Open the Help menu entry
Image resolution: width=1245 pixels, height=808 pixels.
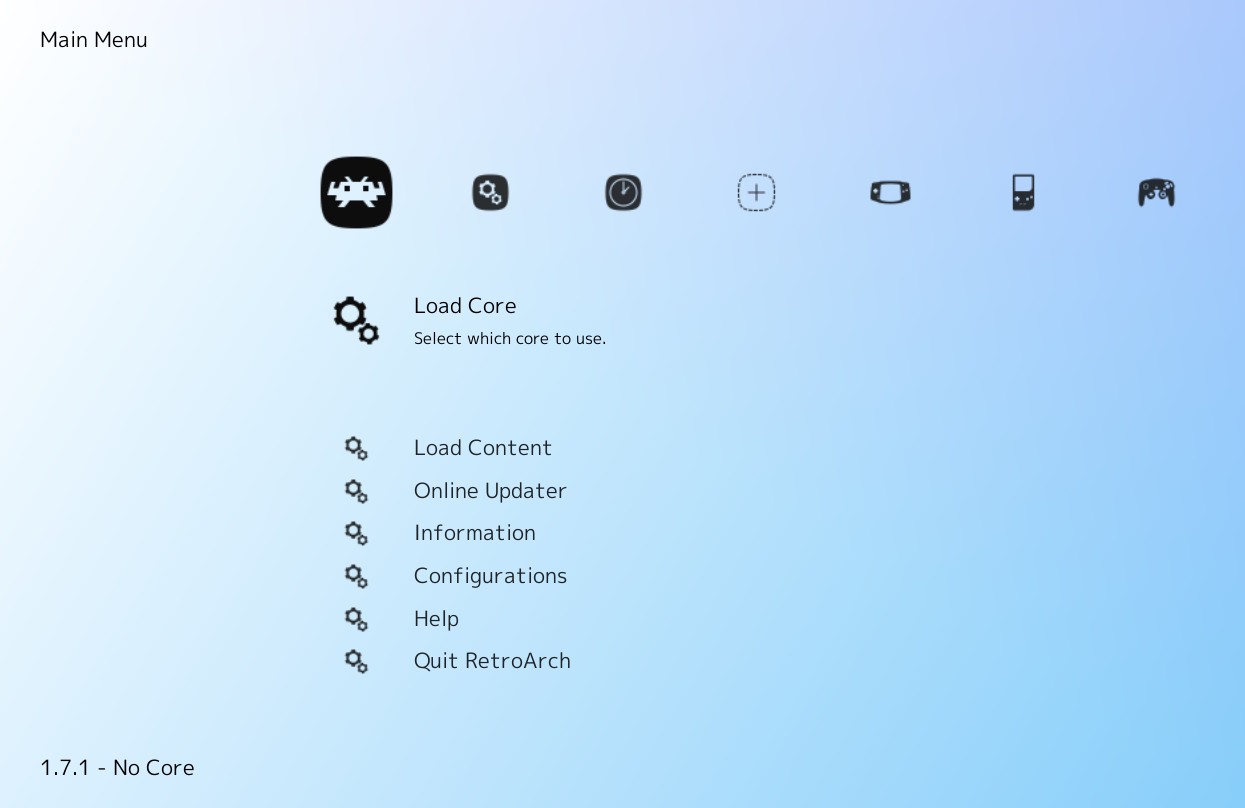pos(436,619)
